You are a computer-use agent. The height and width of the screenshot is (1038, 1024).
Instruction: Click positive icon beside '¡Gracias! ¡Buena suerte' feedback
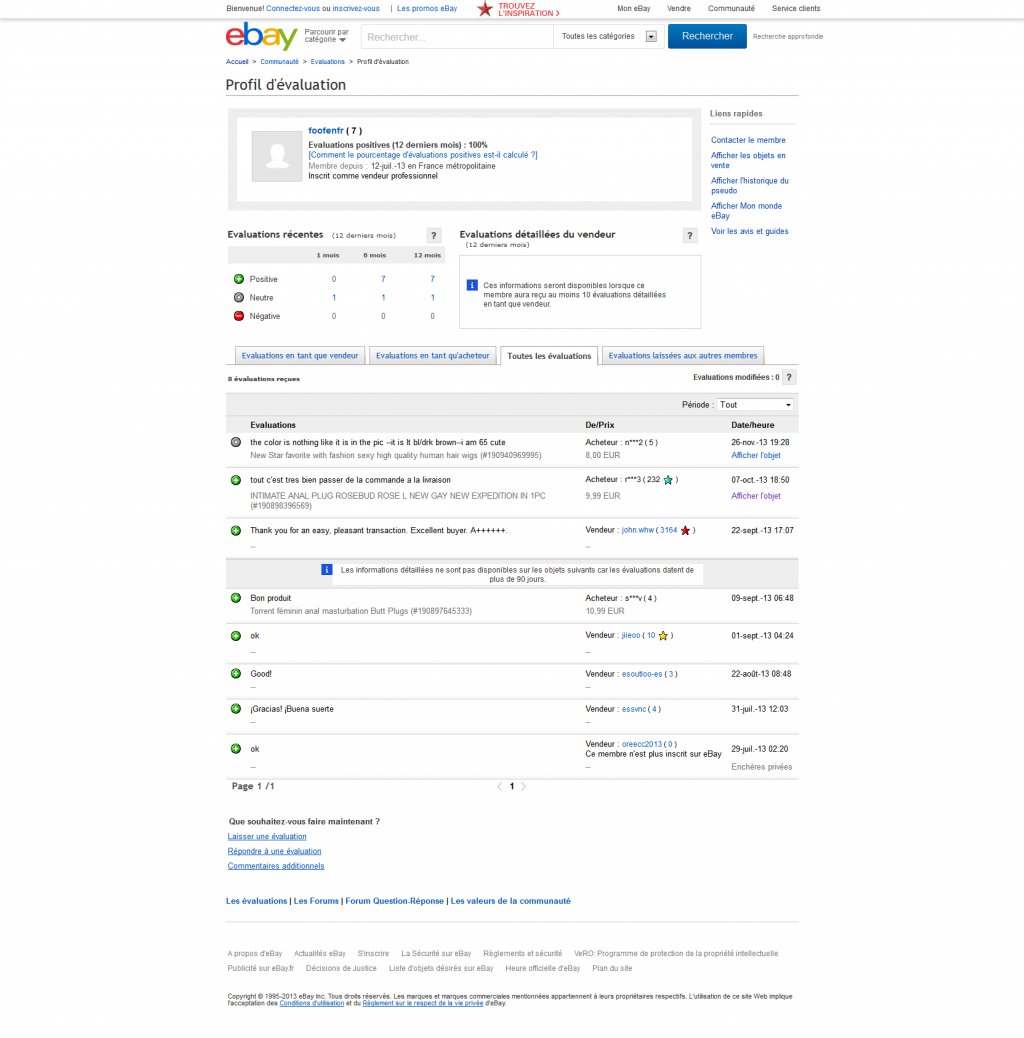[236, 709]
